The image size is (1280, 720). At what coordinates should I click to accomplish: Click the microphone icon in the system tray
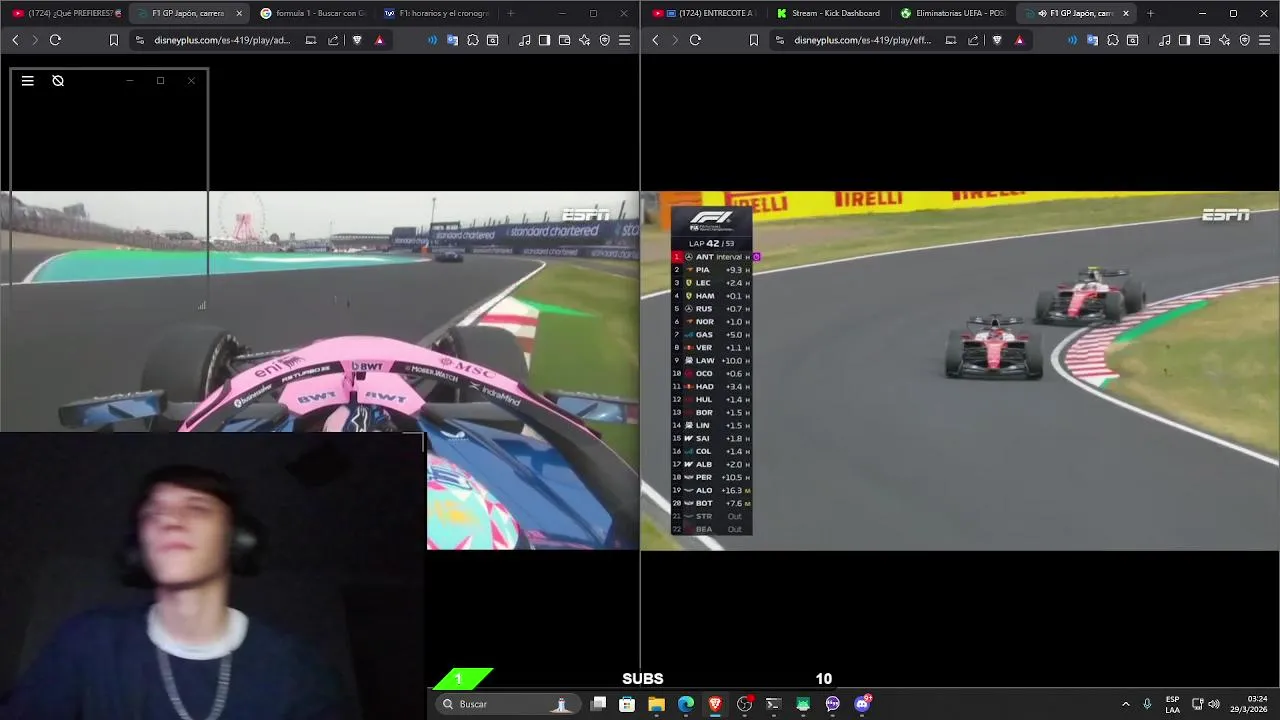tap(1147, 704)
